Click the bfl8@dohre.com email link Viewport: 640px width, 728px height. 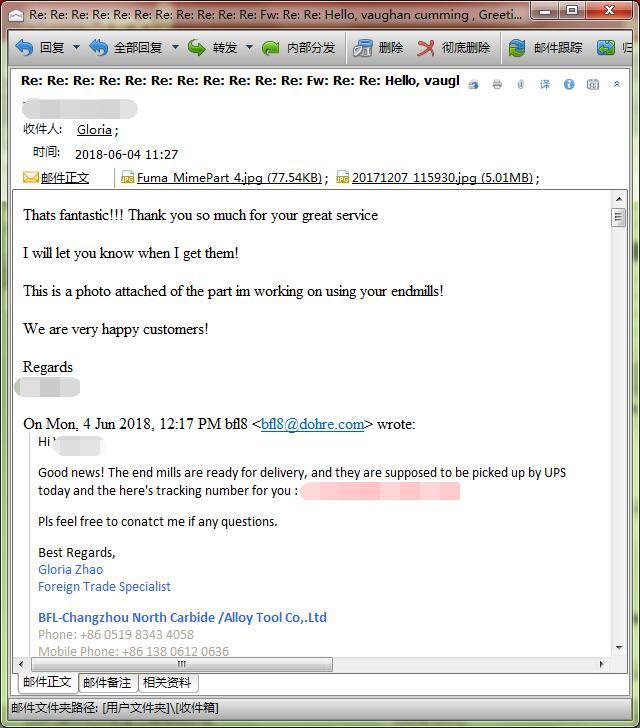(312, 424)
